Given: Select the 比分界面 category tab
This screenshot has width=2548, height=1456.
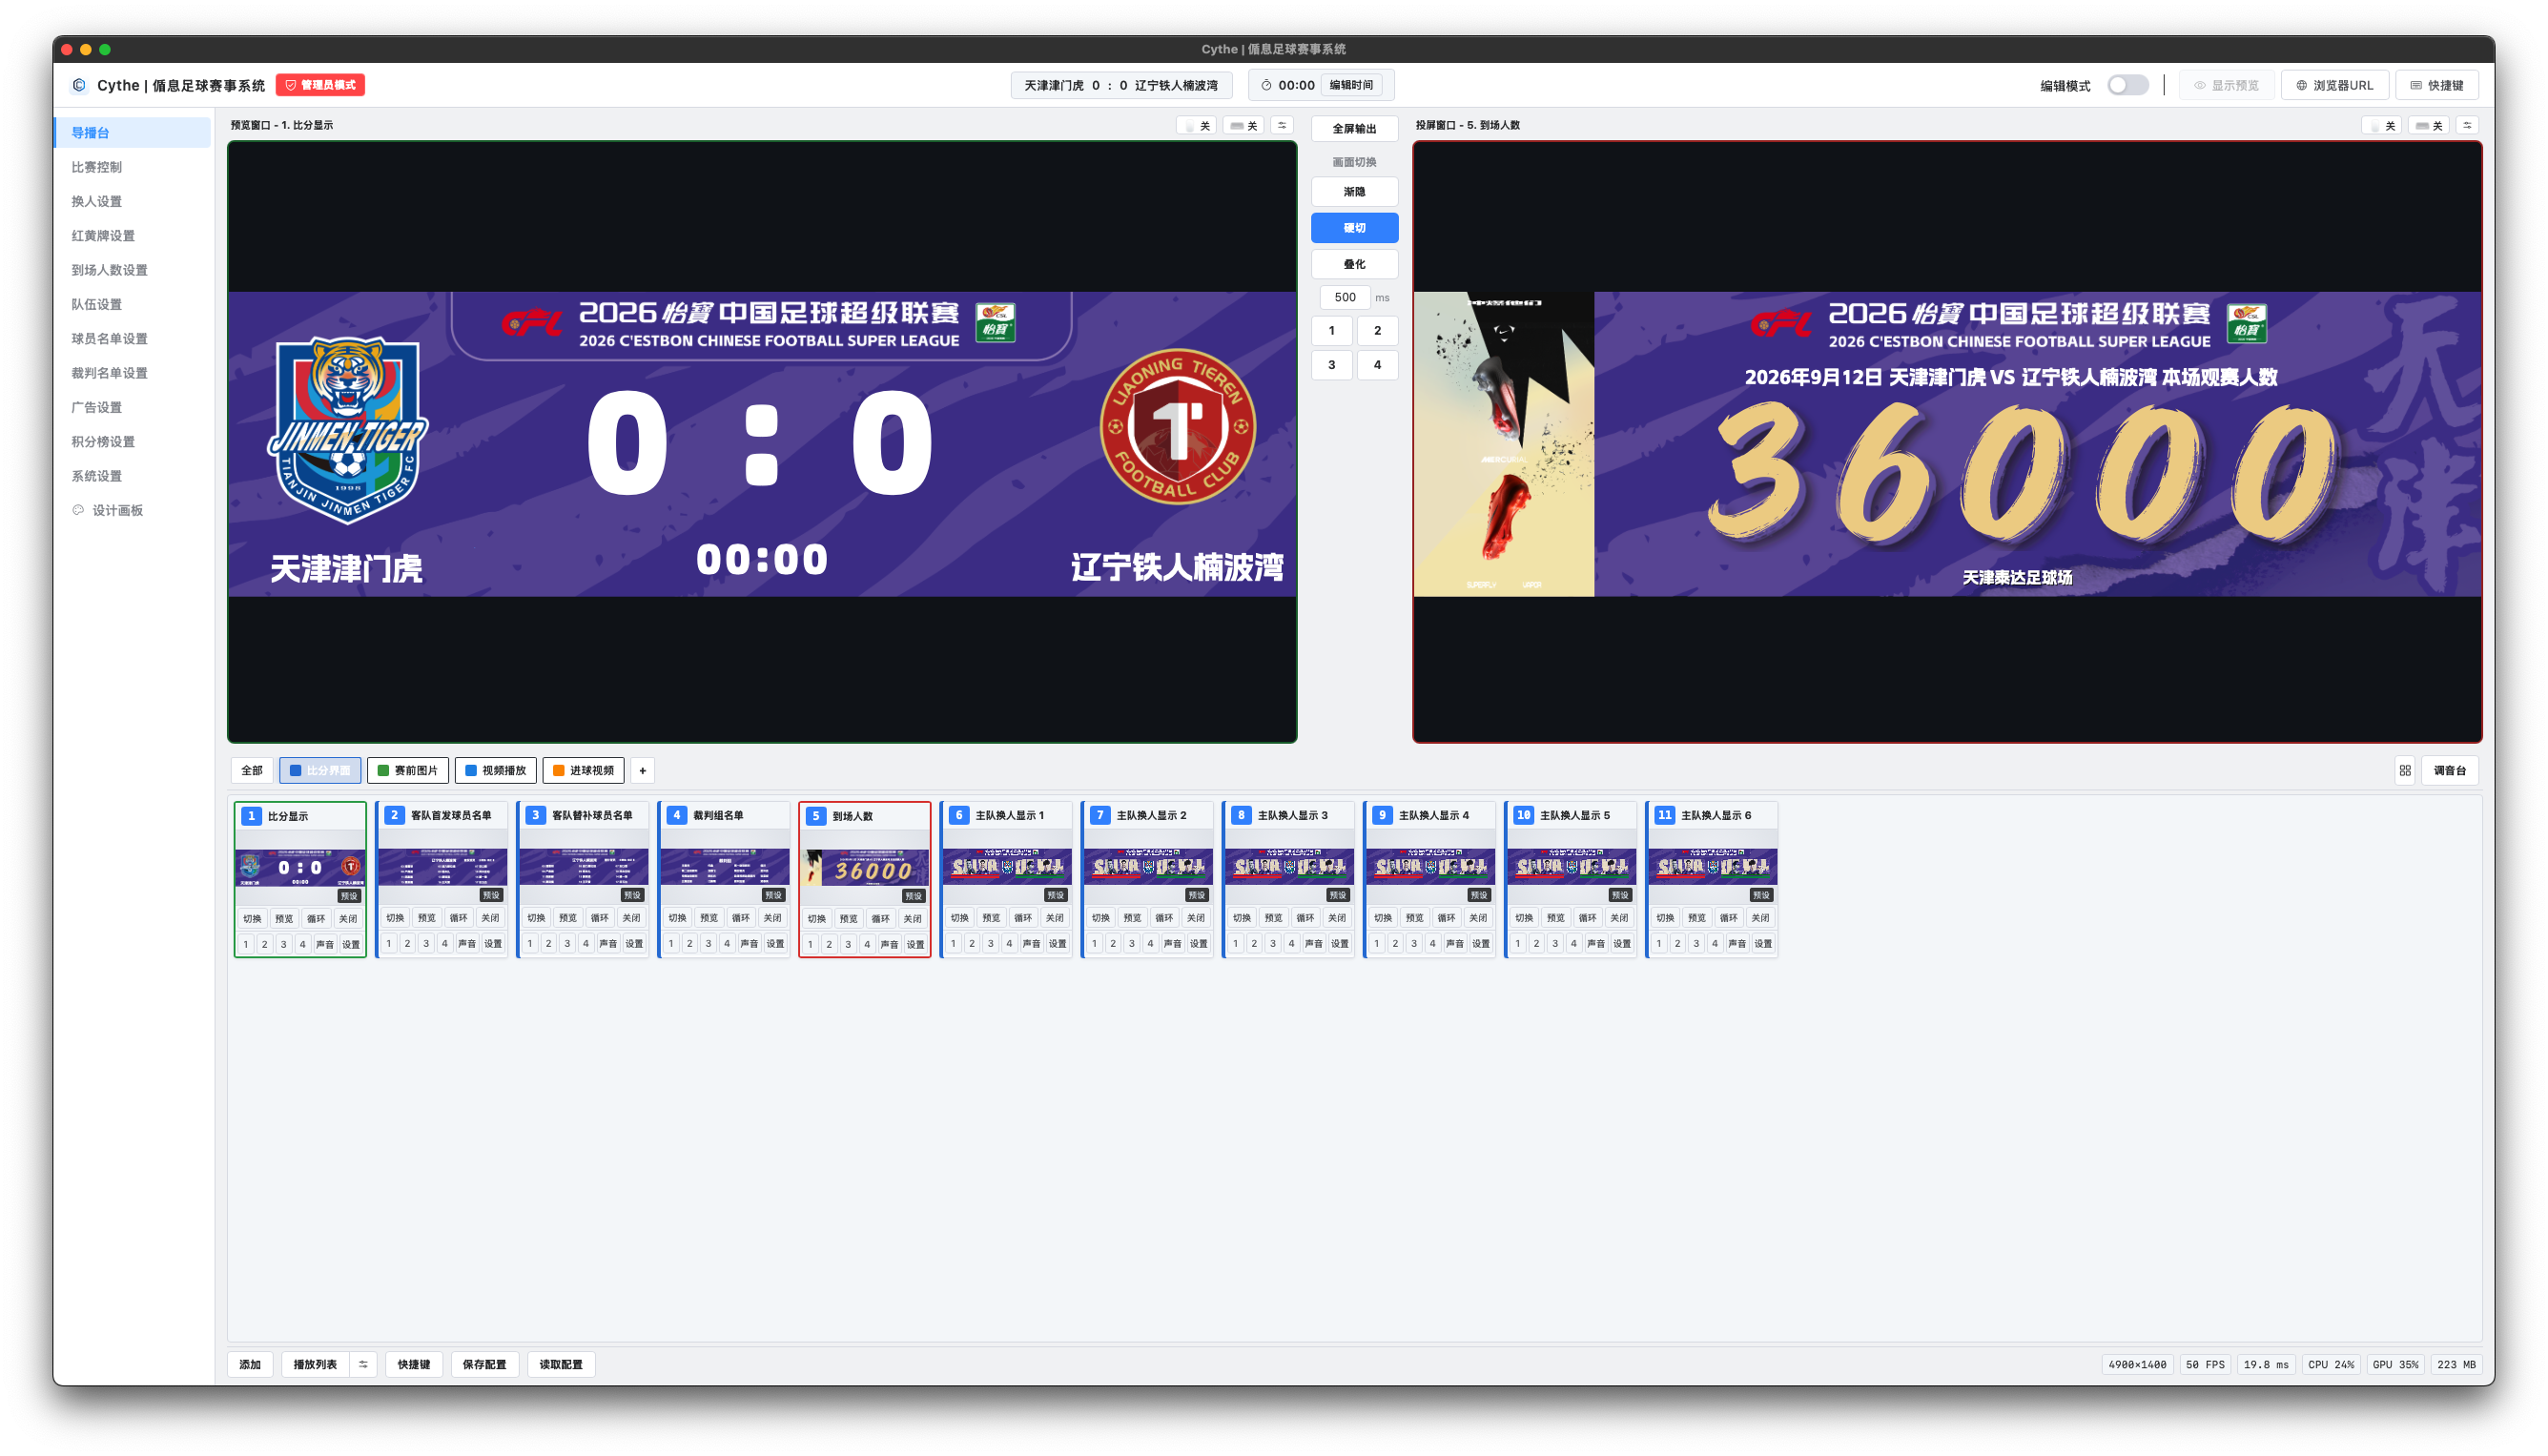Looking at the screenshot, I should click(320, 770).
